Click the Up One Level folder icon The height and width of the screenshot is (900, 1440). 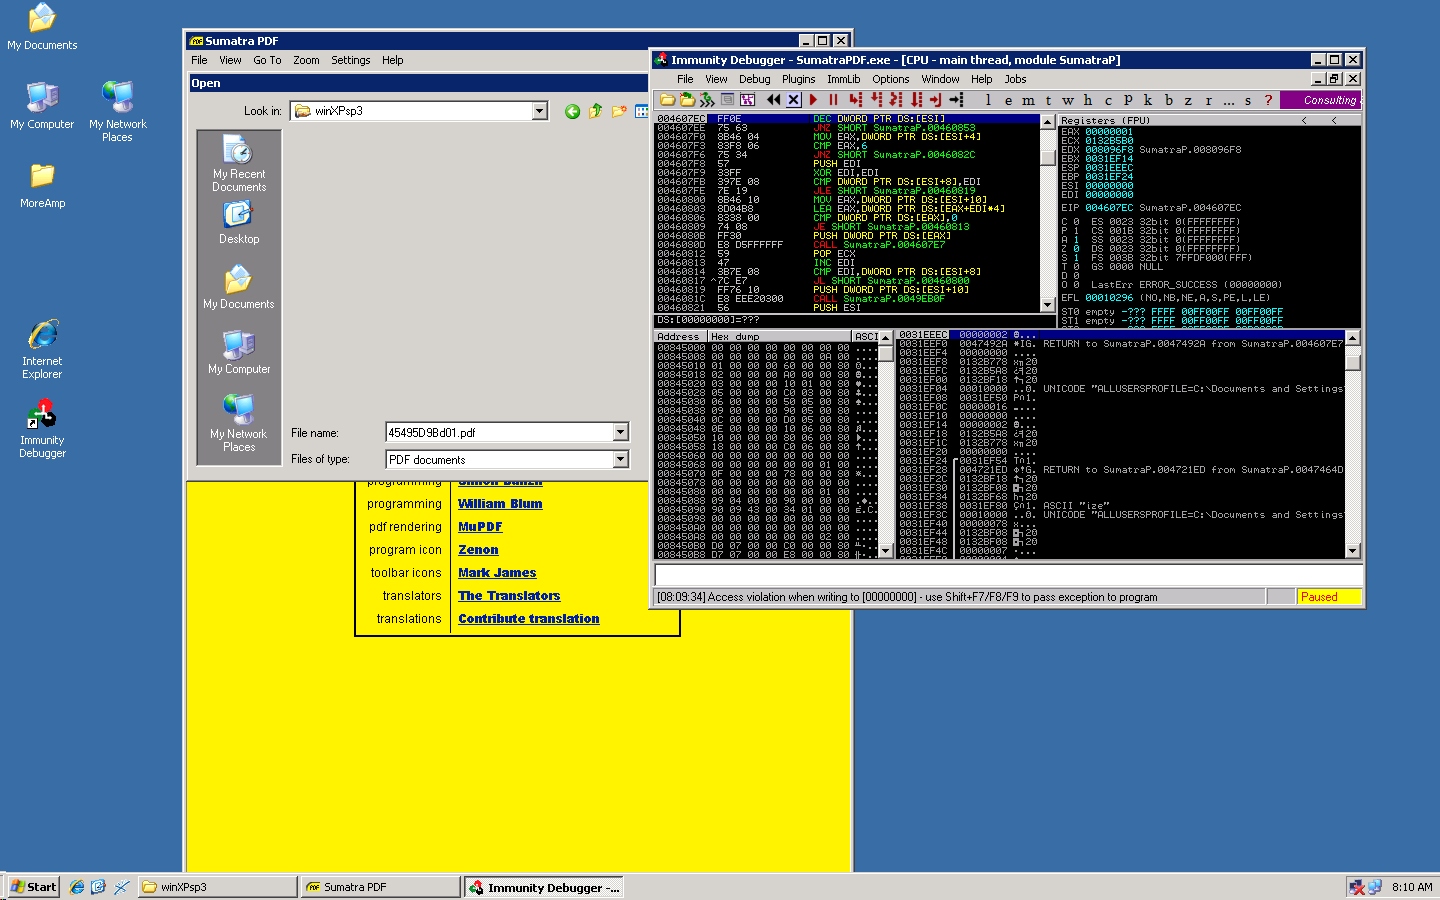[x=596, y=111]
